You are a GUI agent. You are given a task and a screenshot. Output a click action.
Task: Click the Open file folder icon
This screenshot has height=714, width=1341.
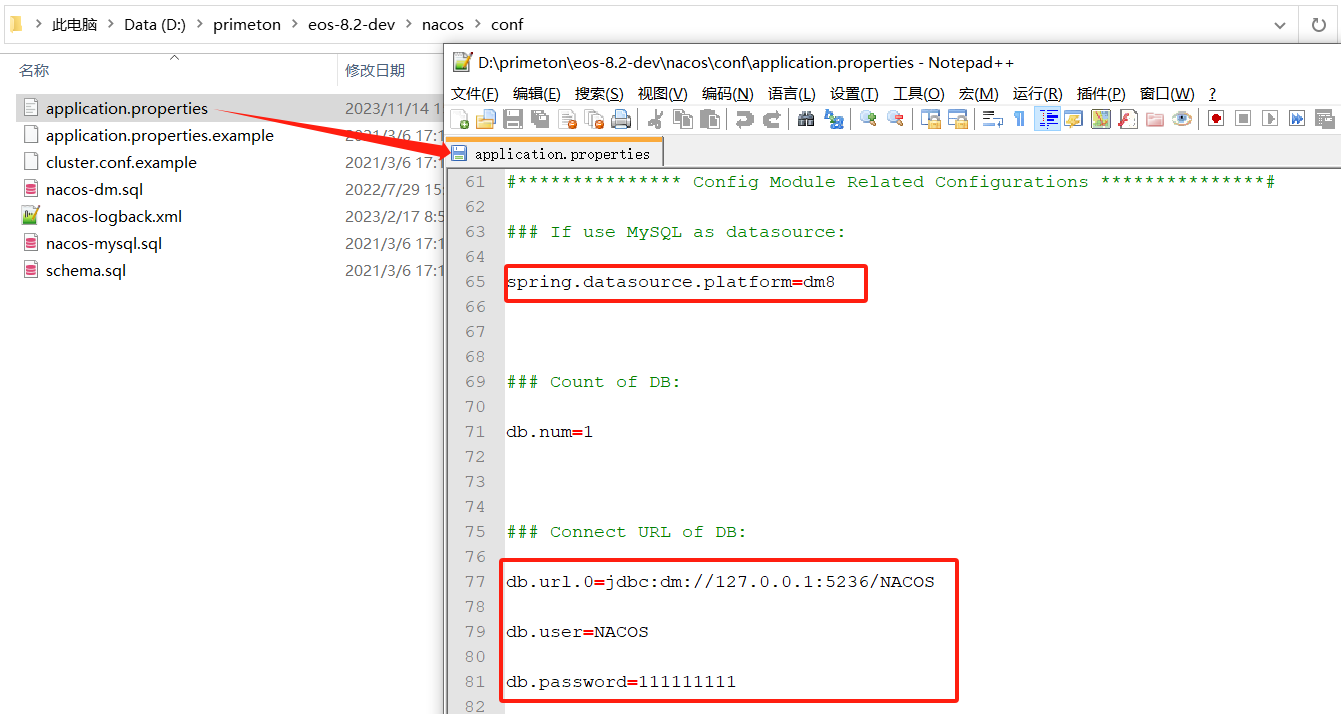coord(486,120)
